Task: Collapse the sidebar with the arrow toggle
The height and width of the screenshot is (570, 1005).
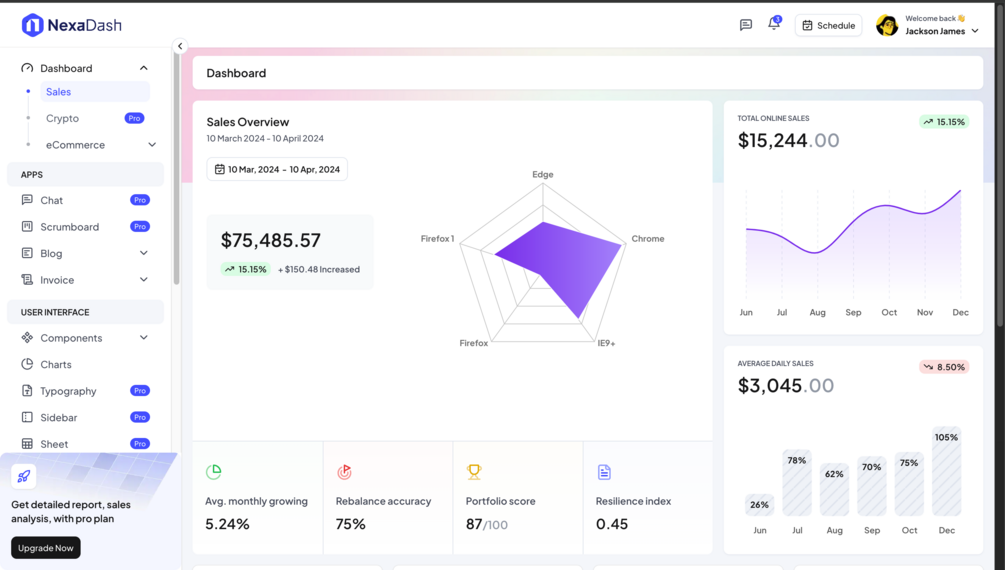Action: coord(180,46)
